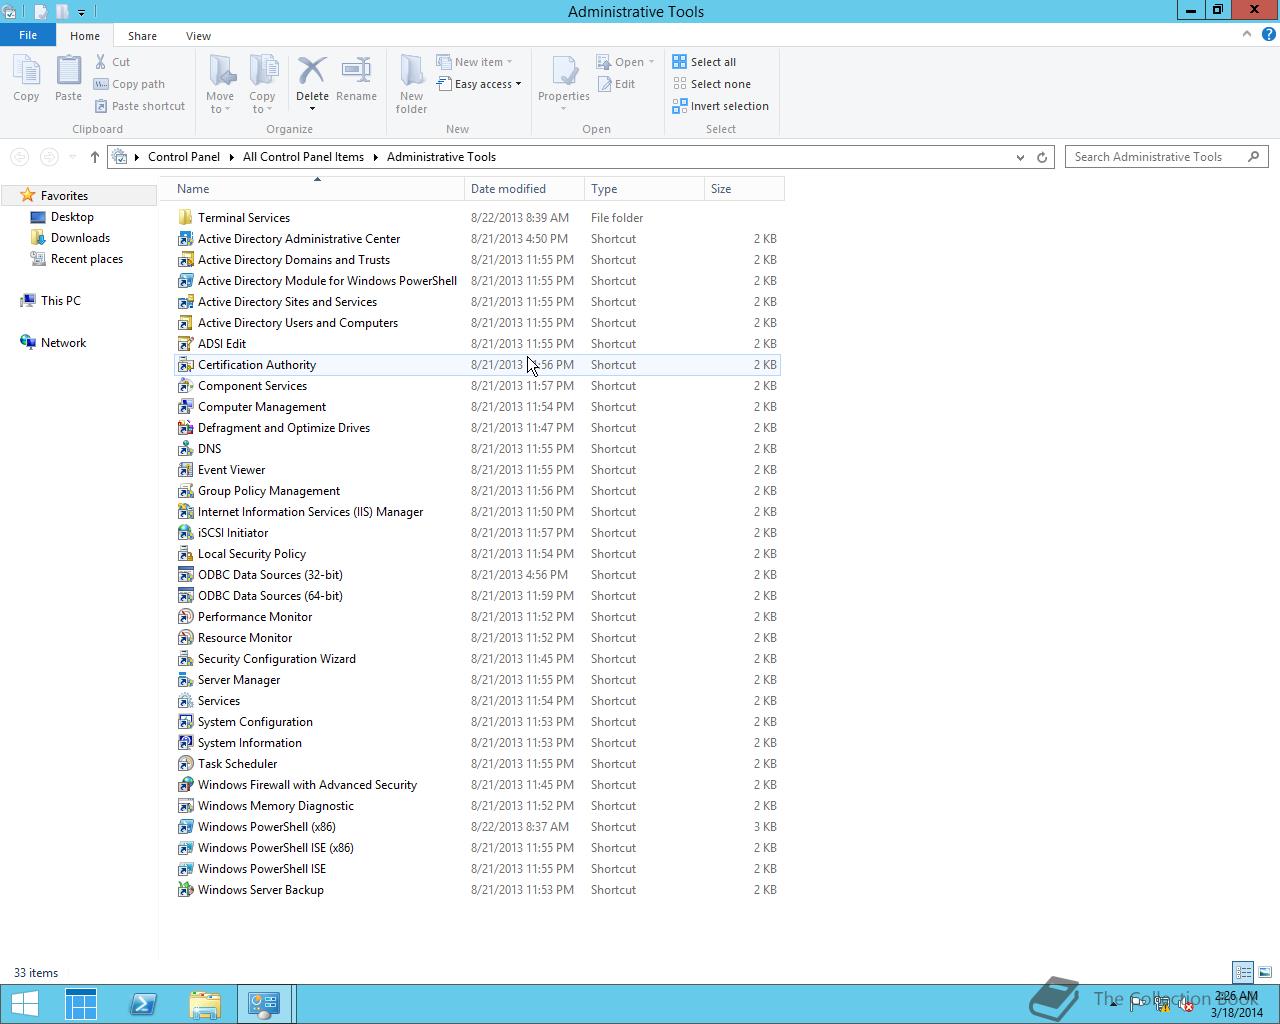Open the Windows Start button
The image size is (1280, 1024).
(24, 1004)
